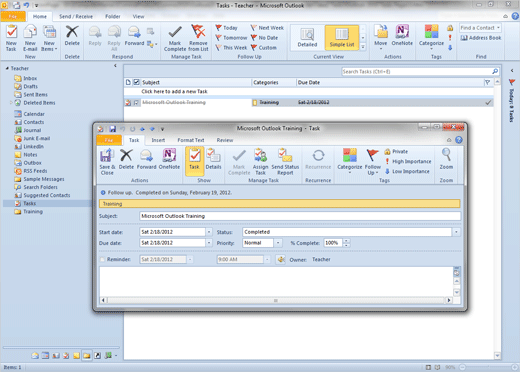Open Follow Up dropdown in task window
Viewport: 520px width, 372px height.
[372, 162]
